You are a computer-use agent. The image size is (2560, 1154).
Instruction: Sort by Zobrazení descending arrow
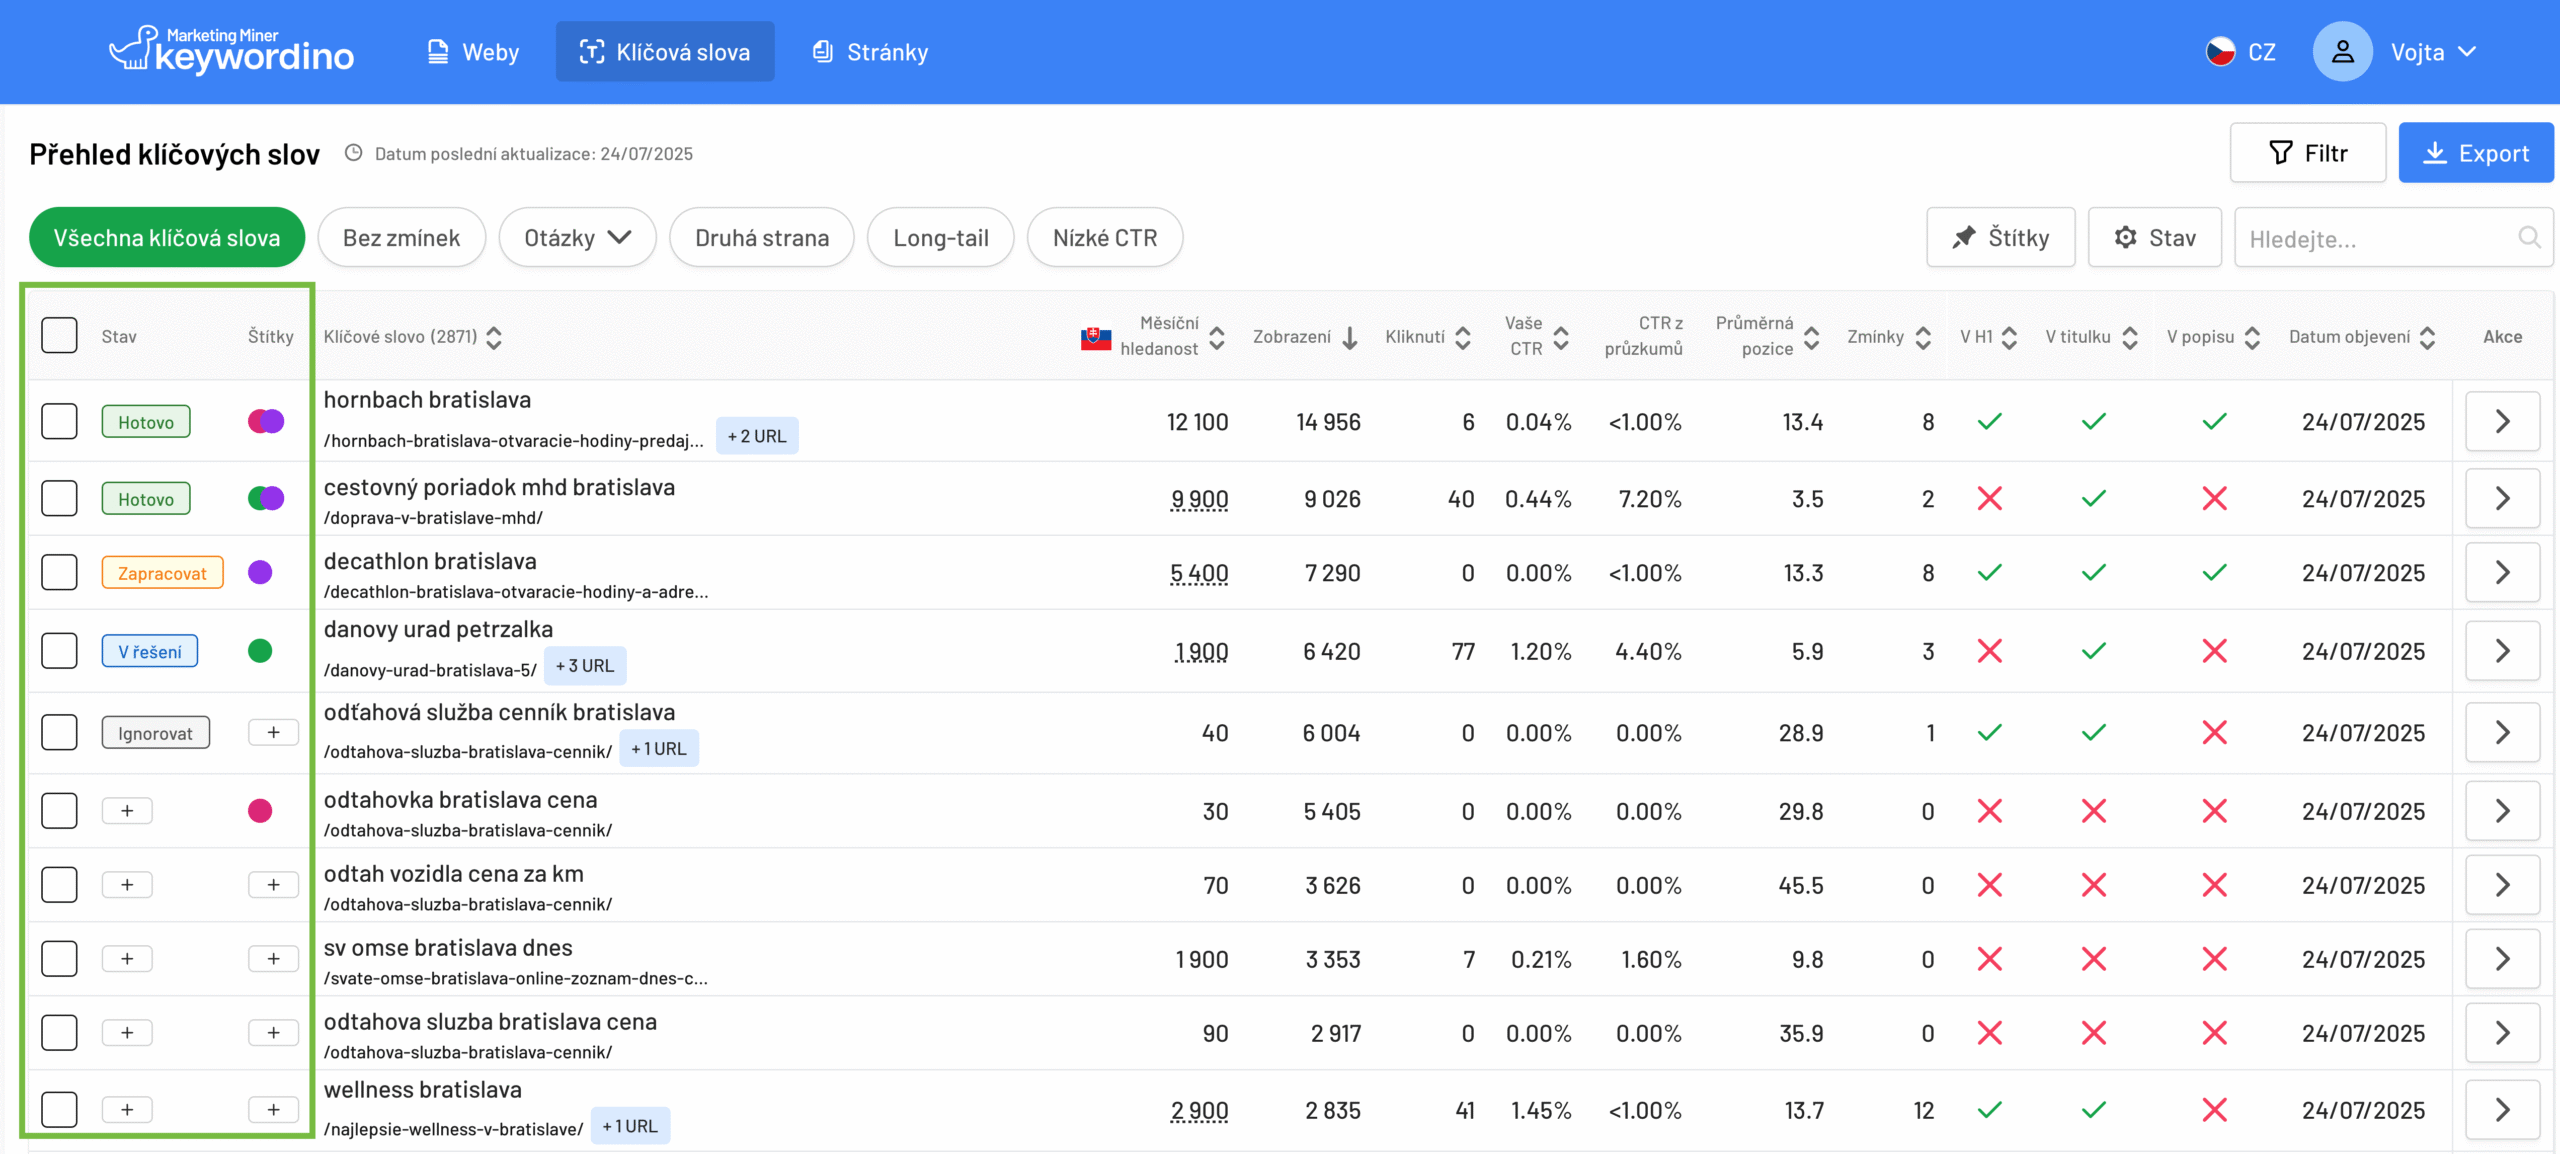(1350, 338)
